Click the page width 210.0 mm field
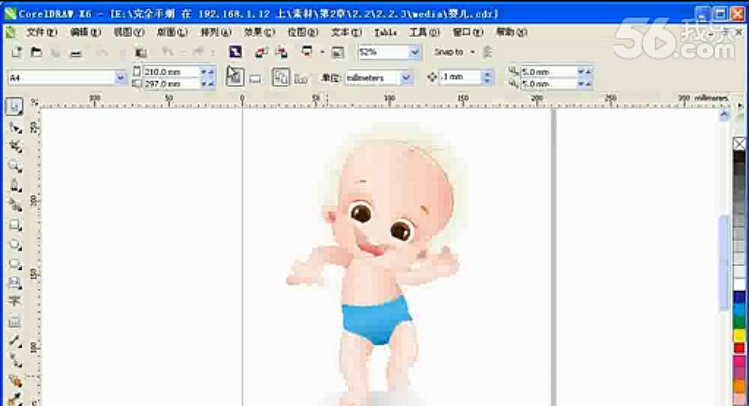This screenshot has width=749, height=406. coord(171,72)
